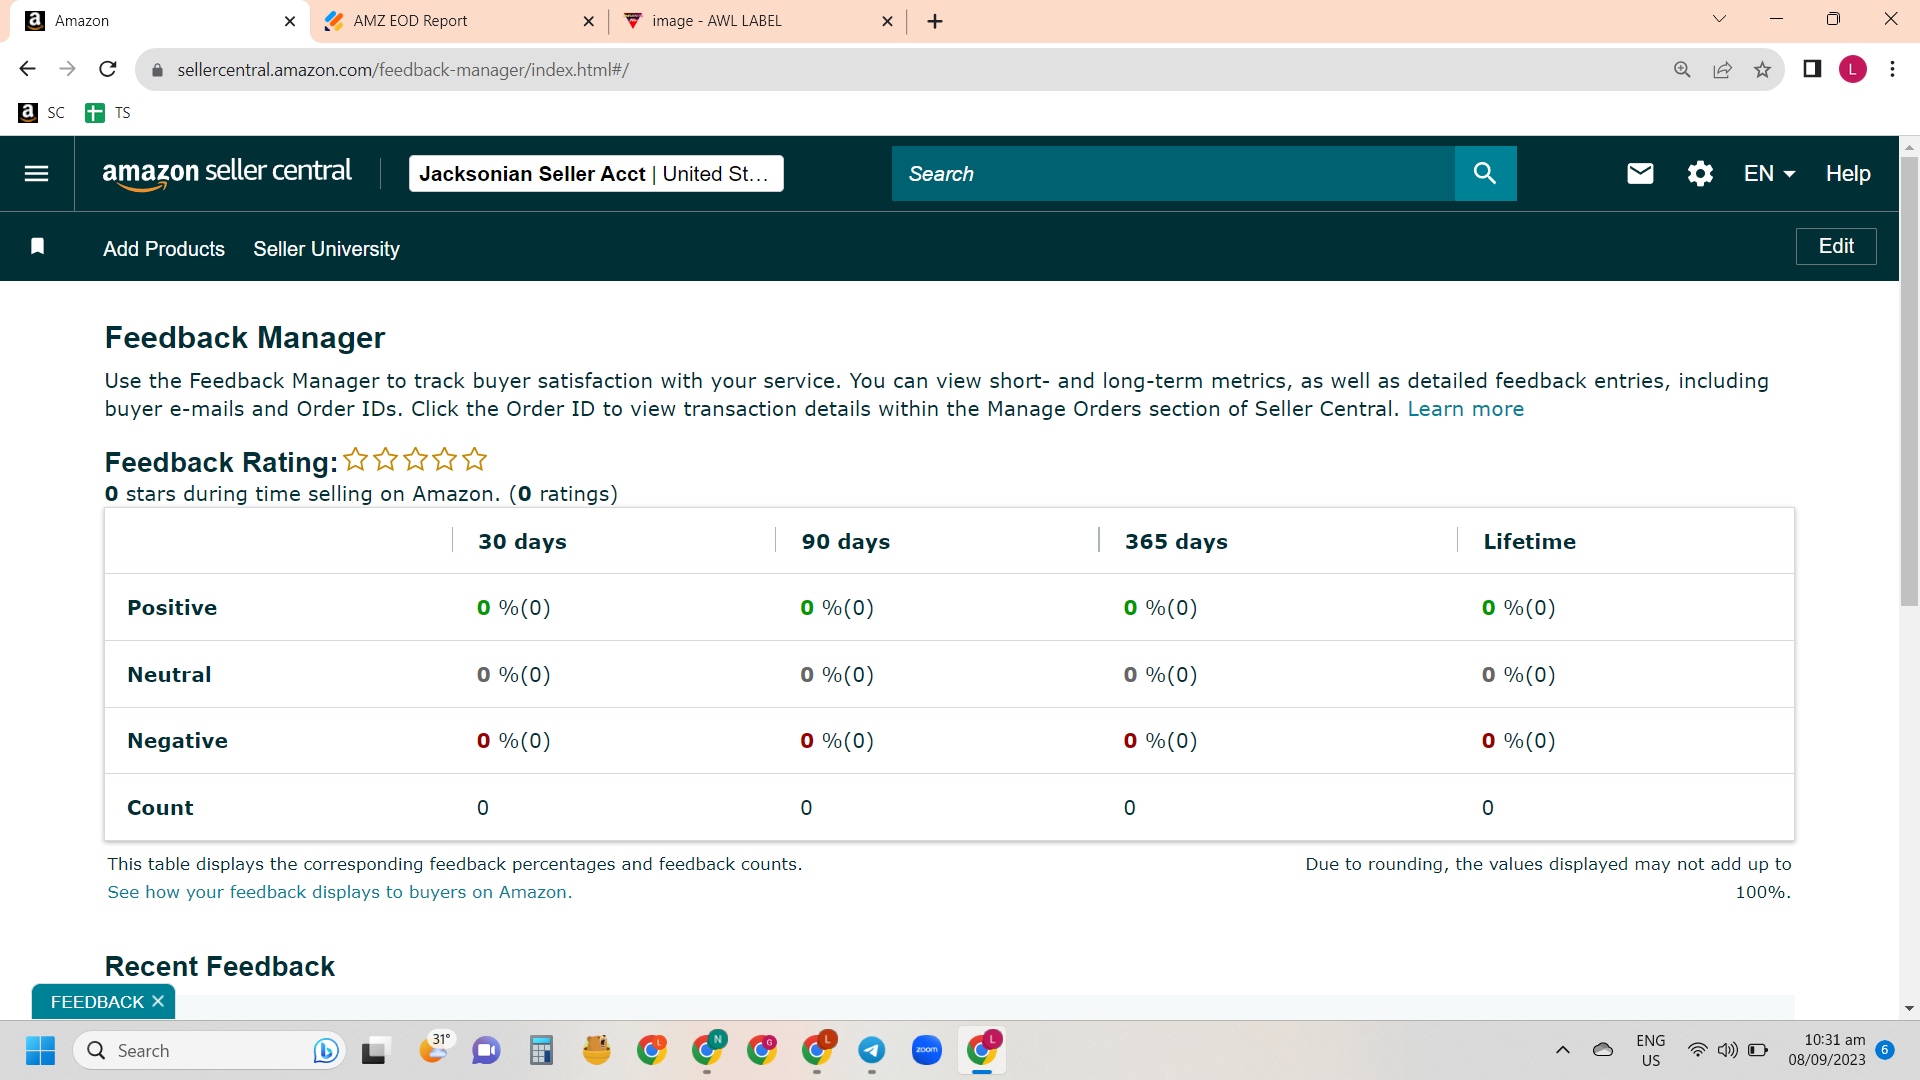Reload the page

pyautogui.click(x=108, y=69)
